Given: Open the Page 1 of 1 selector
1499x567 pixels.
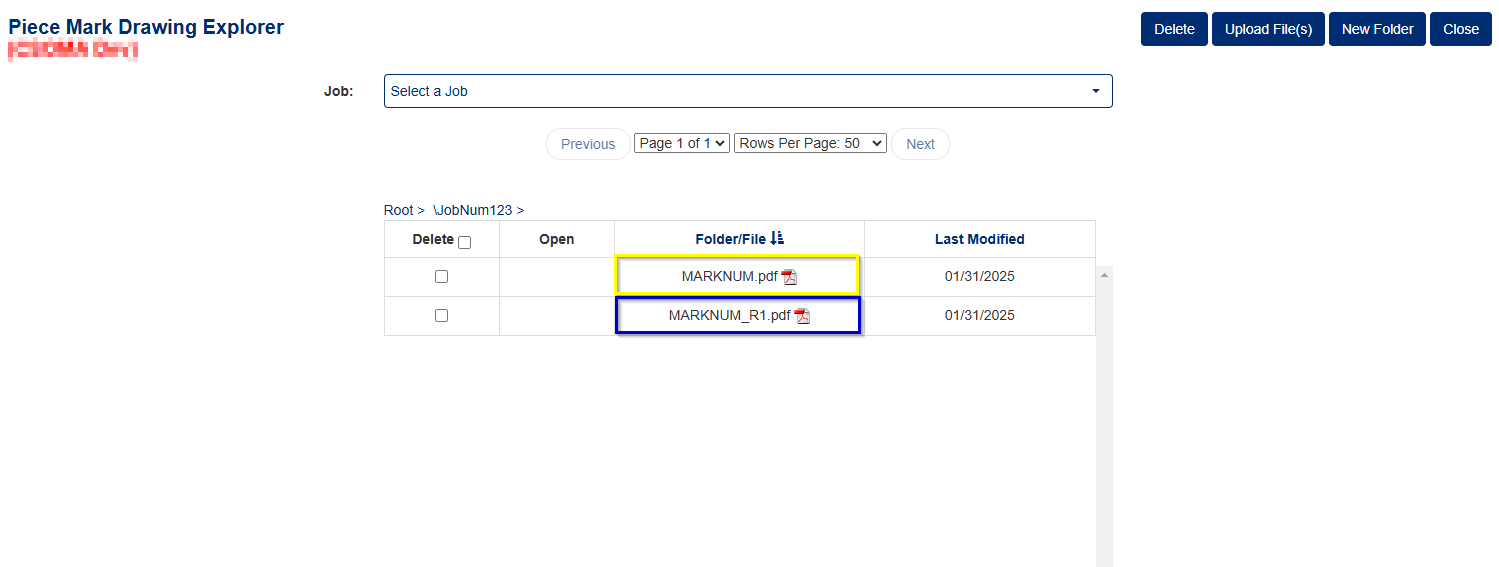Looking at the screenshot, I should click(682, 143).
